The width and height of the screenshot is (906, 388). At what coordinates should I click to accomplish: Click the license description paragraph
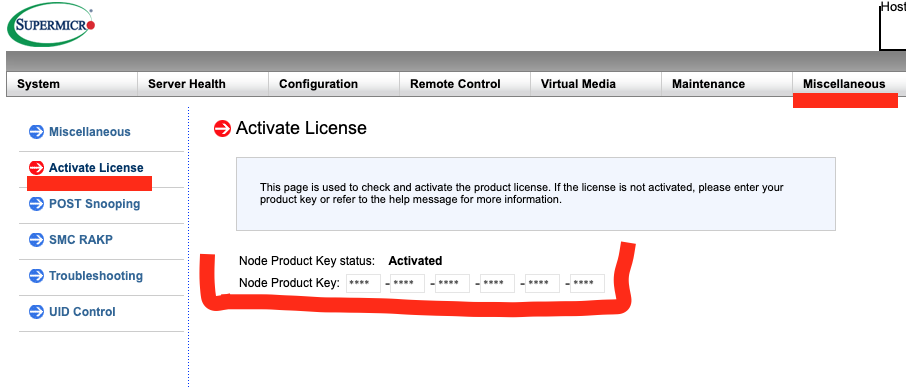click(522, 194)
